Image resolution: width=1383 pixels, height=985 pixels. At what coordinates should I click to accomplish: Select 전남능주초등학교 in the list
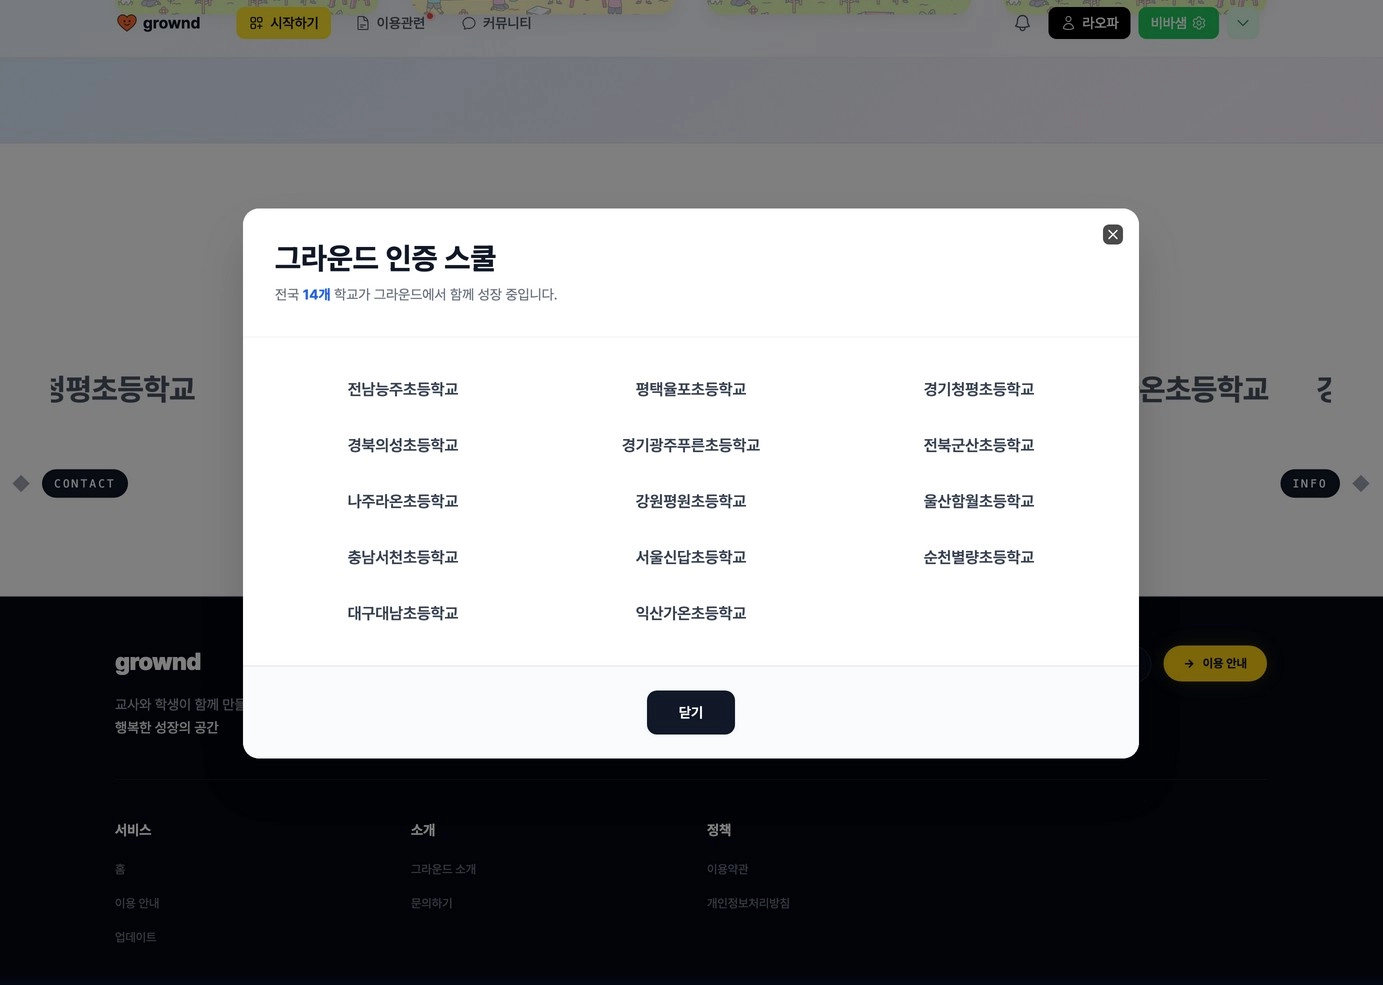[x=403, y=389]
